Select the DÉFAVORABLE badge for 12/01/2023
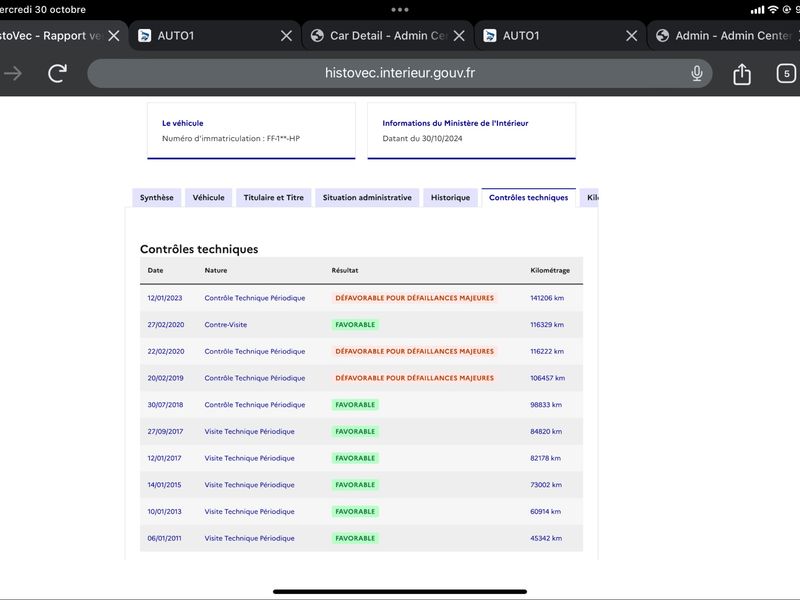 pyautogui.click(x=415, y=298)
